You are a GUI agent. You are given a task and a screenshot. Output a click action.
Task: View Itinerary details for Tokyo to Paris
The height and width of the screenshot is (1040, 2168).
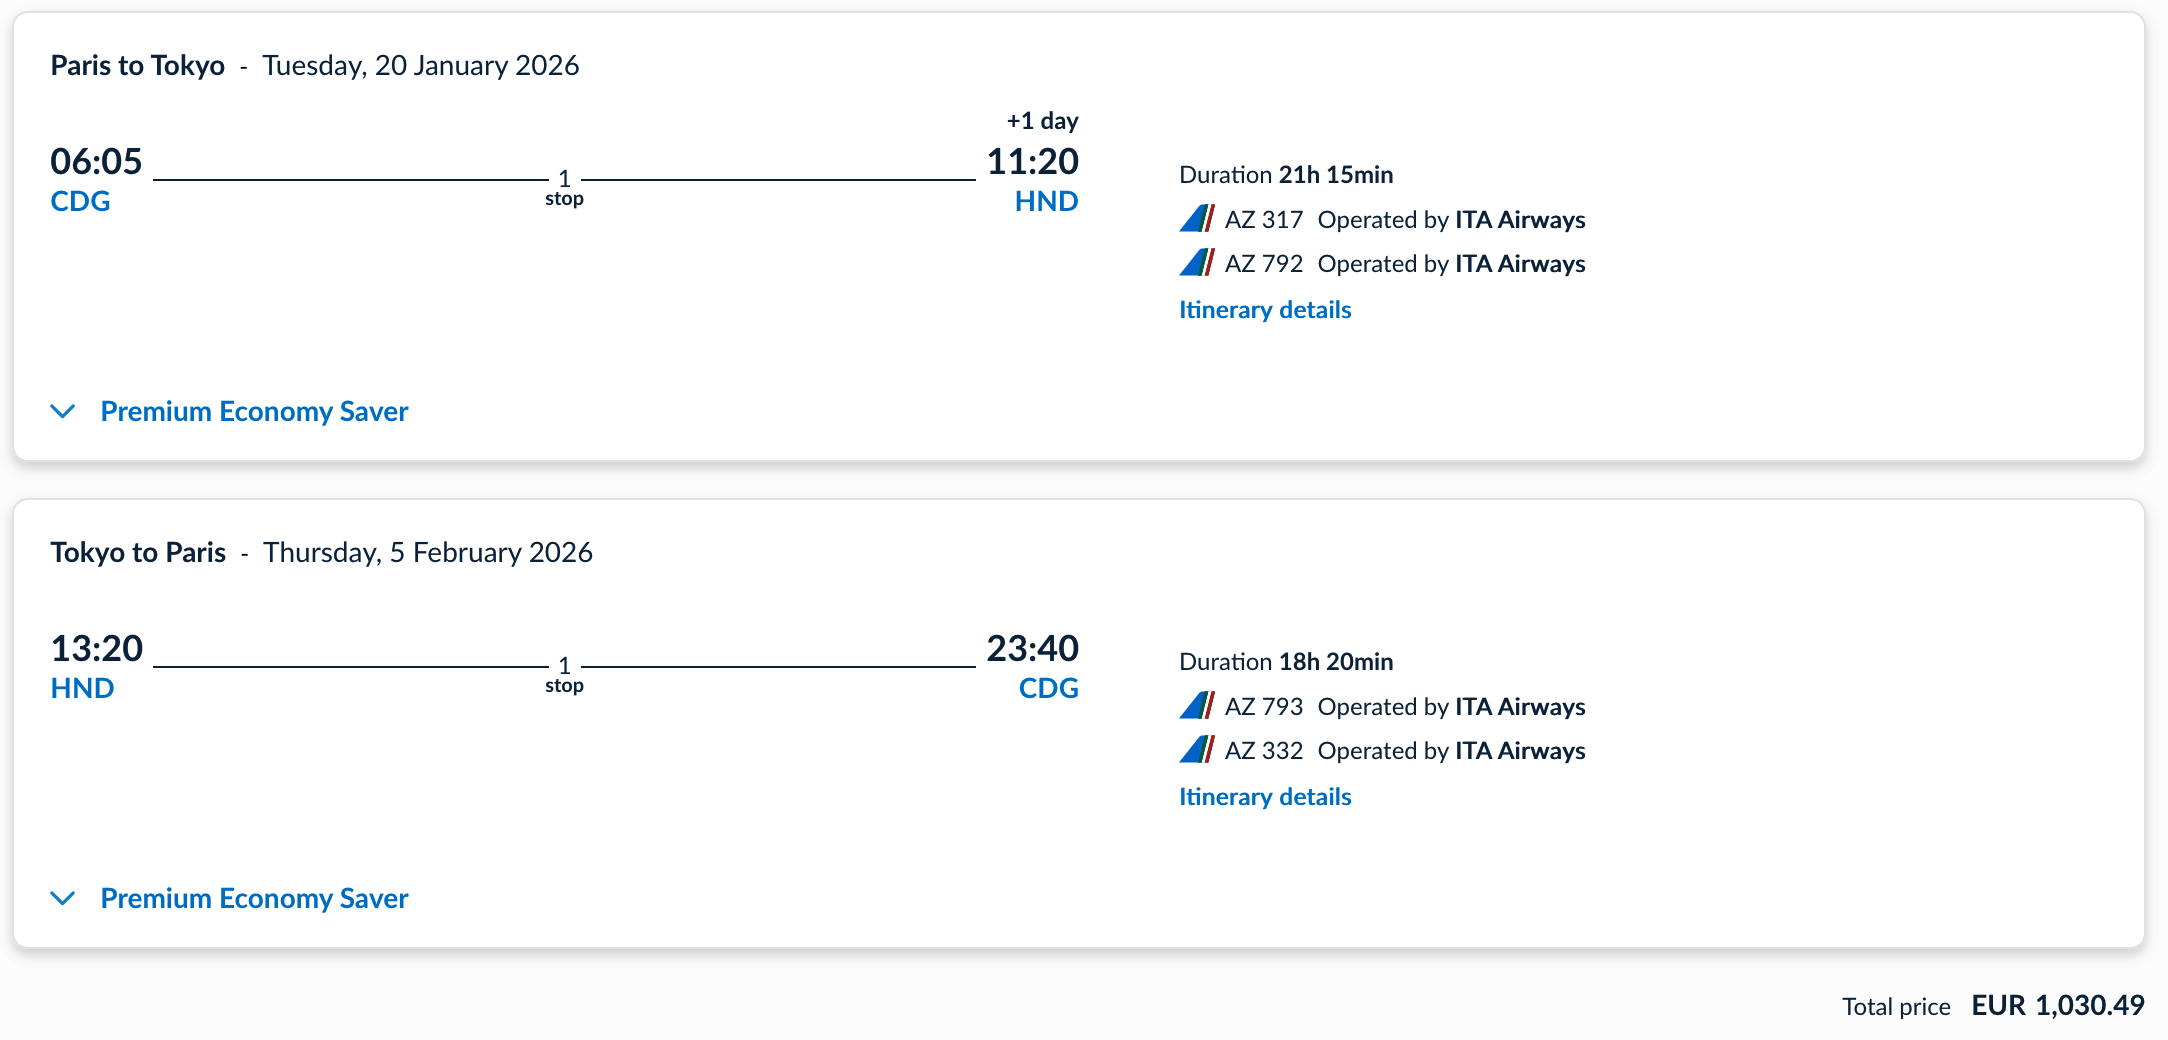(1264, 797)
